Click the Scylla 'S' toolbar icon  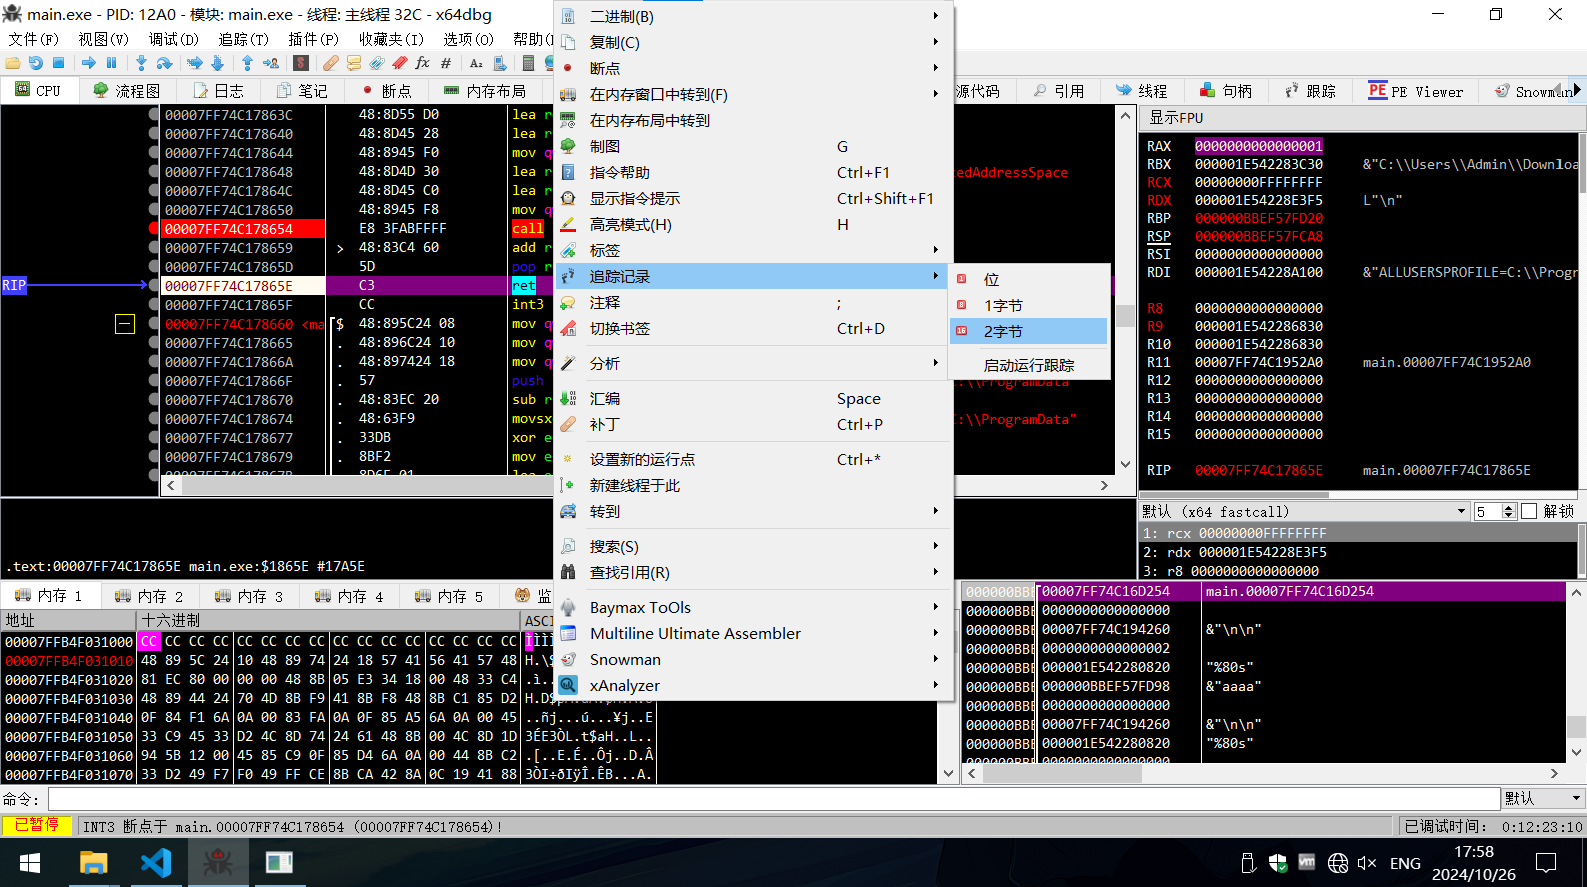tap(300, 63)
